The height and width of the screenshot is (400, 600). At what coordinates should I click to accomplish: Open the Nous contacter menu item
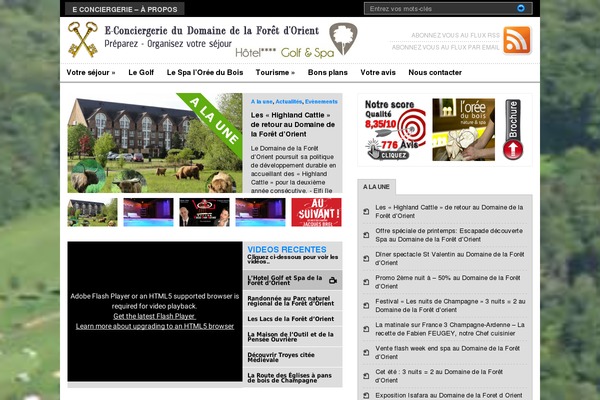coord(435,72)
